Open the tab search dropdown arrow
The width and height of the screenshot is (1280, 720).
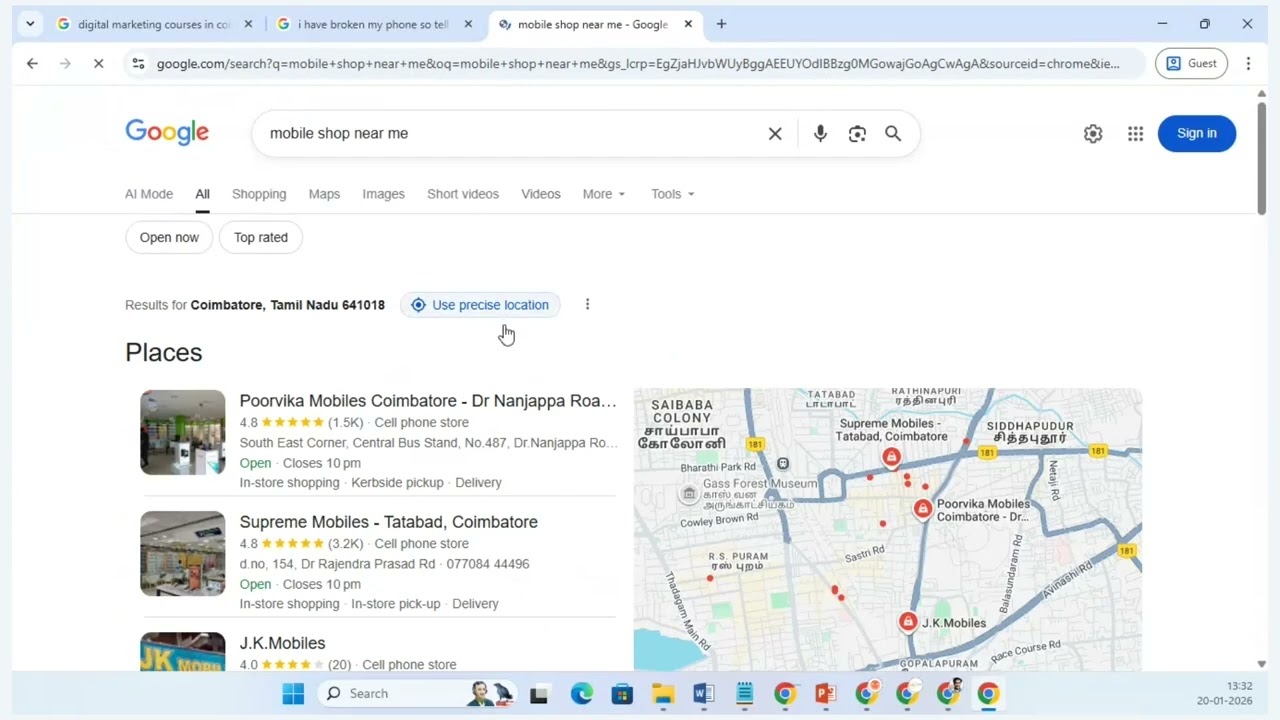click(30, 24)
